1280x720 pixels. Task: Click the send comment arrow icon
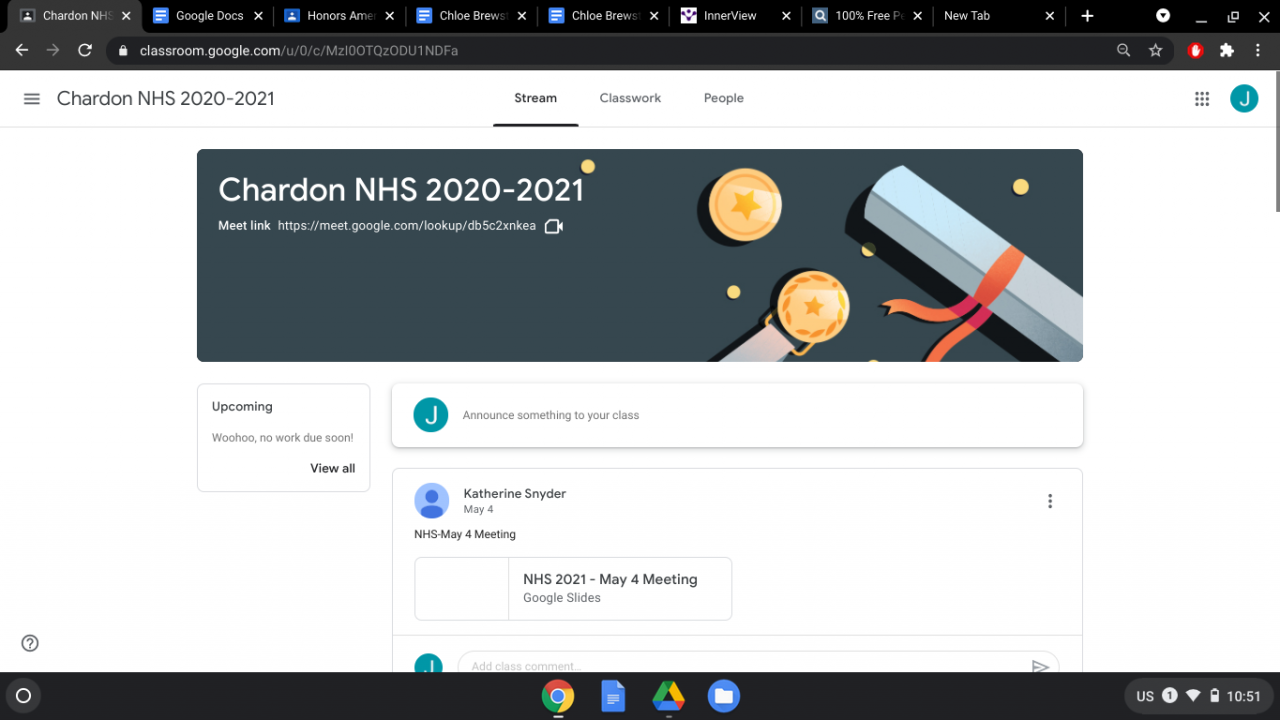click(1040, 666)
